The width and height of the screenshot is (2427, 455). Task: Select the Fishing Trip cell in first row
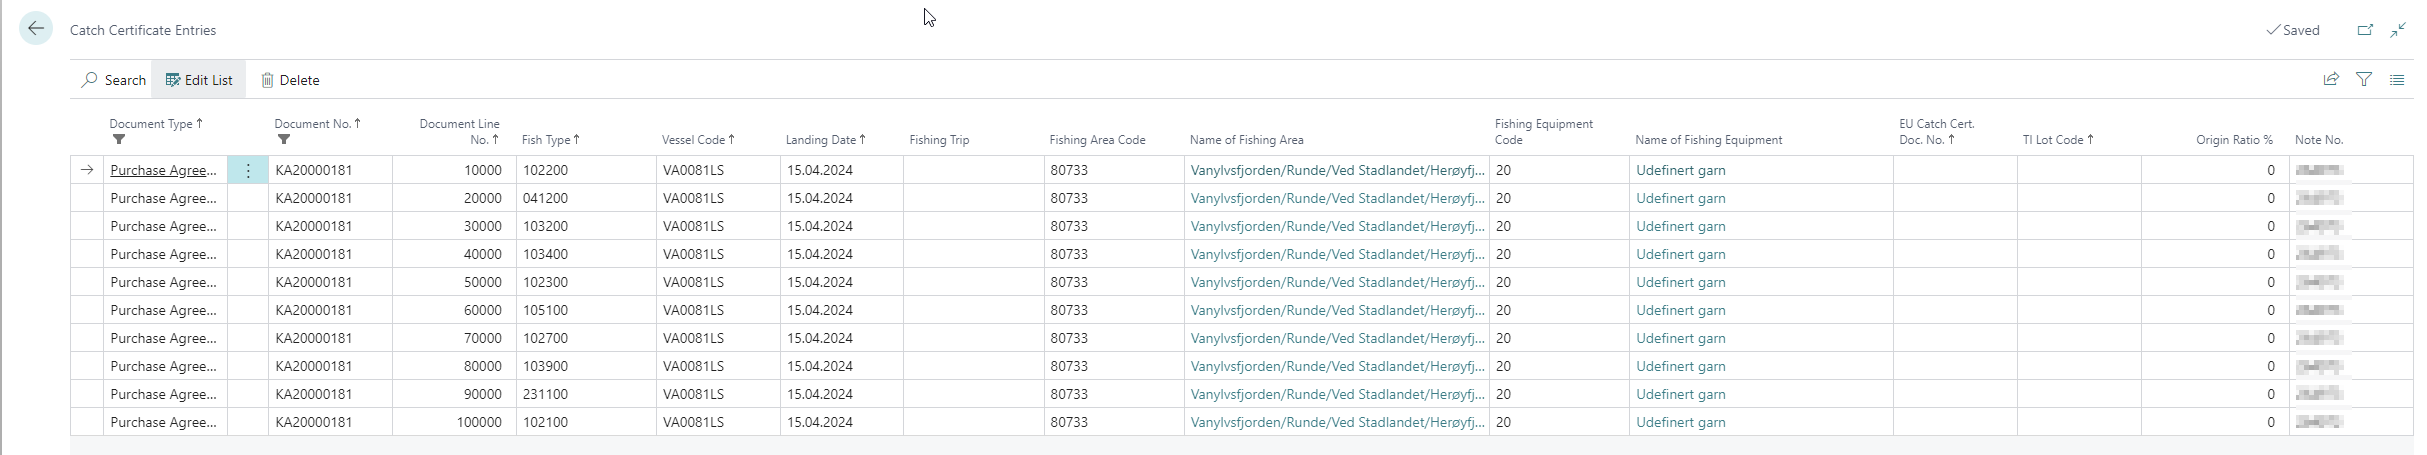[973, 171]
